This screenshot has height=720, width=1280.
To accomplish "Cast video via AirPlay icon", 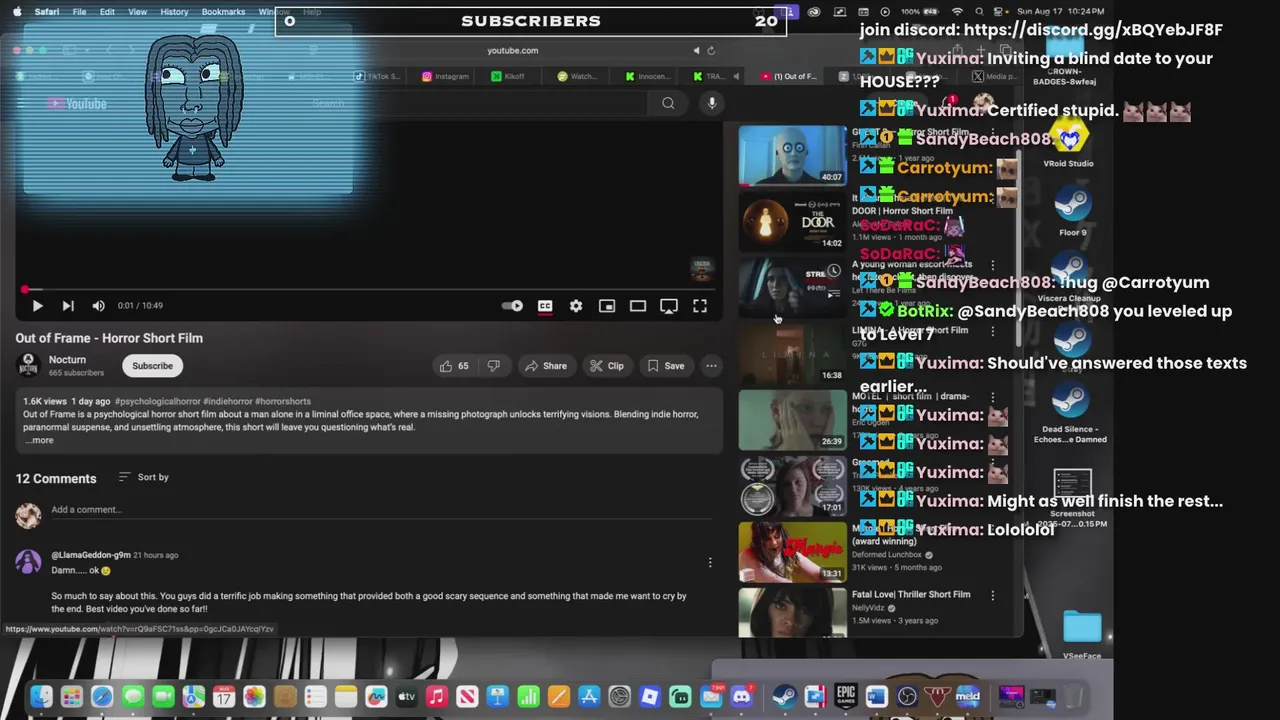I will click(669, 306).
